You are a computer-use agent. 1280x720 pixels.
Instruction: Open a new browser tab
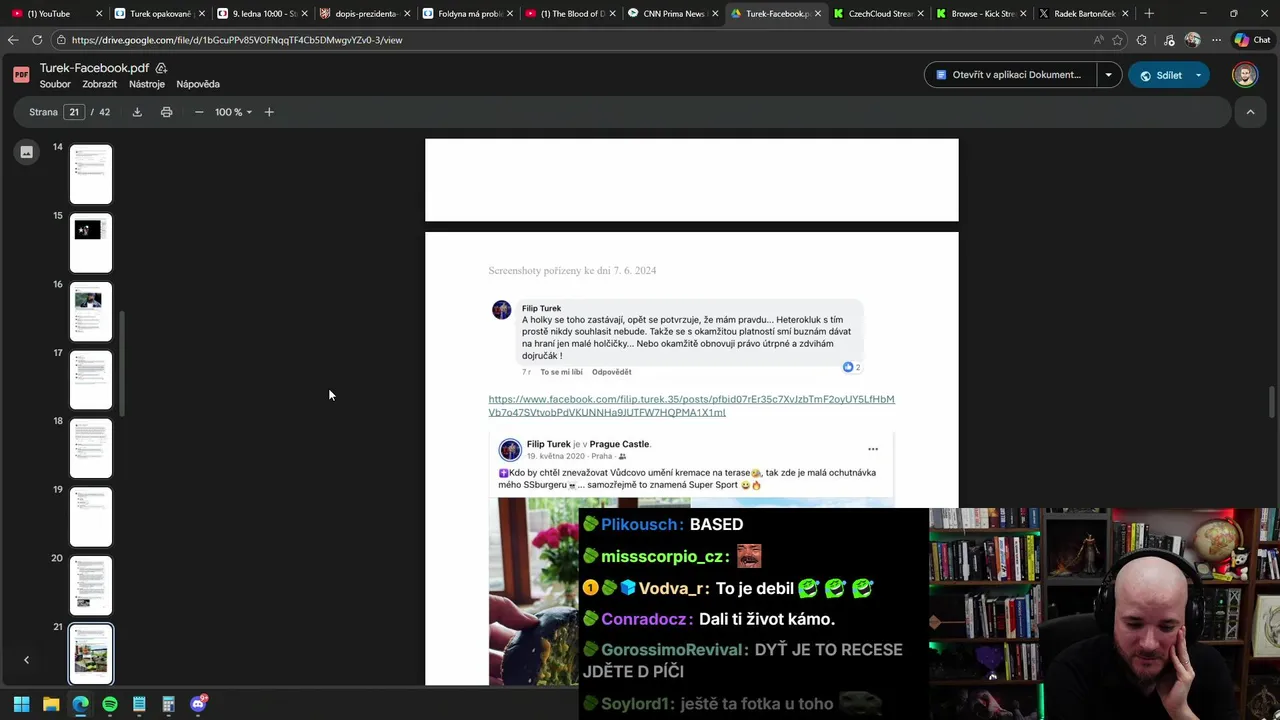coord(1148,14)
